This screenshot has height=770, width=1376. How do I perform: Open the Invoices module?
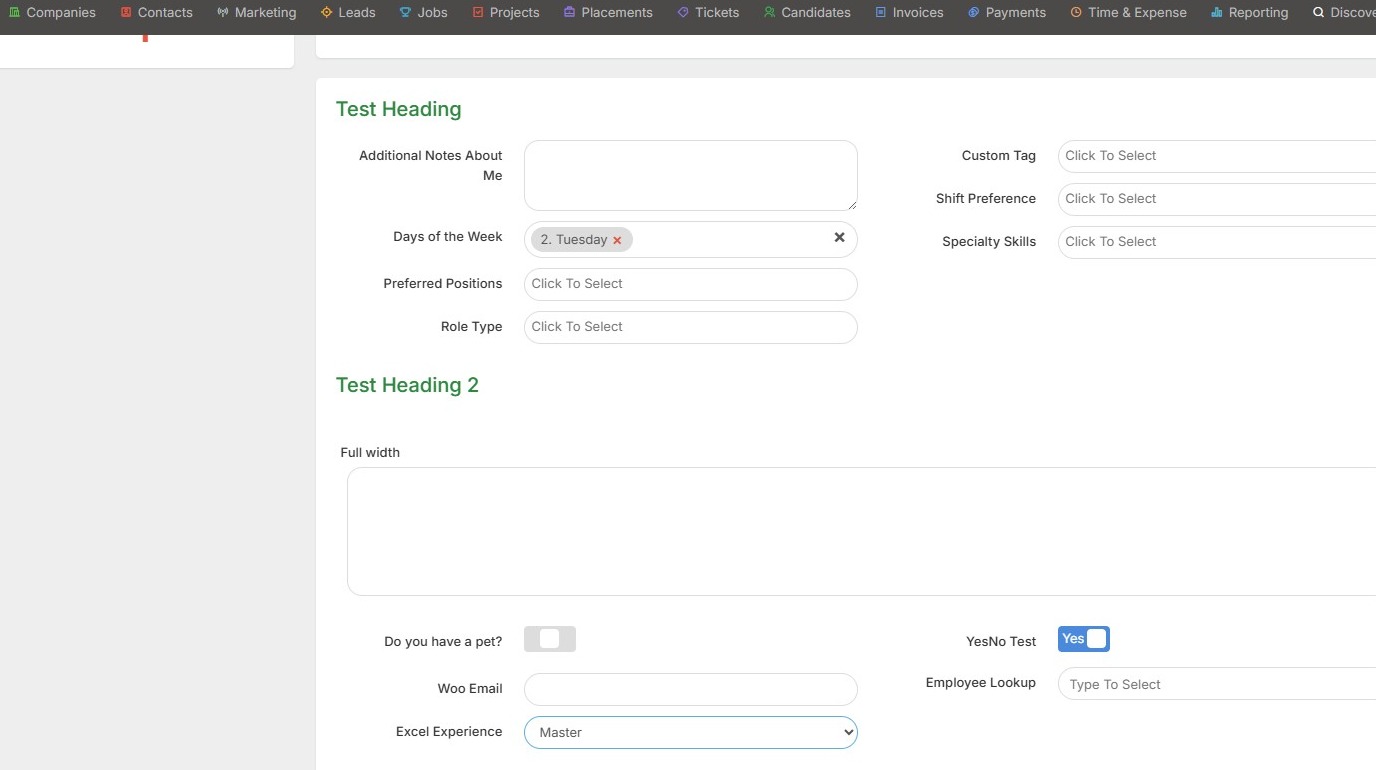click(909, 13)
